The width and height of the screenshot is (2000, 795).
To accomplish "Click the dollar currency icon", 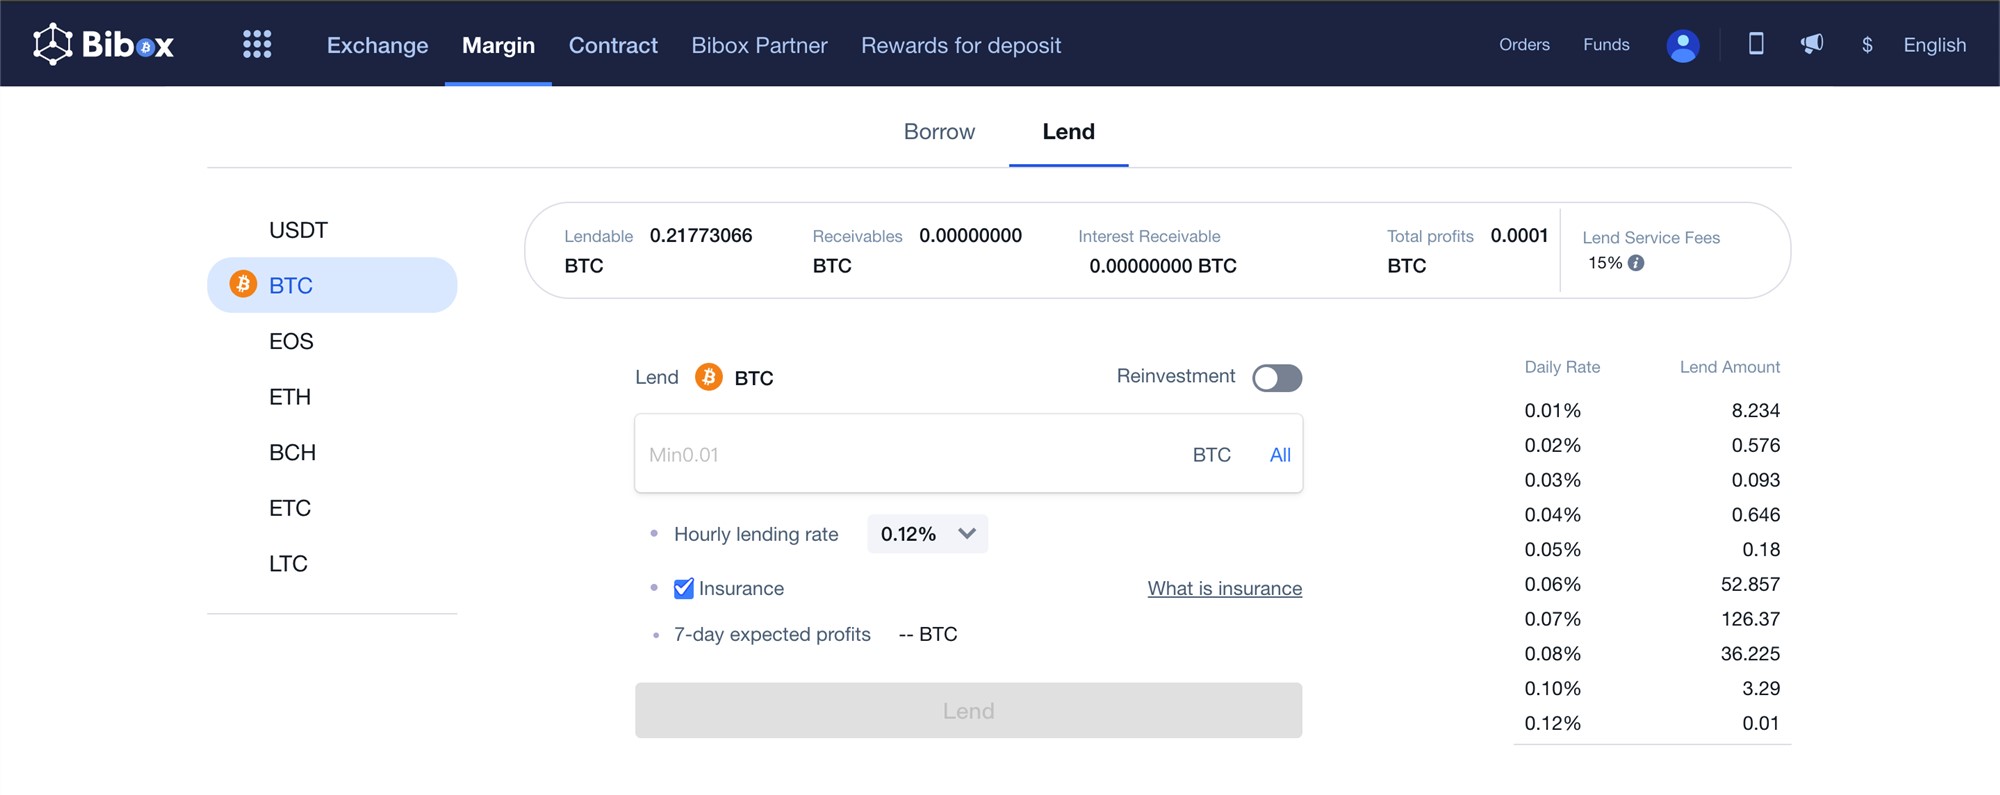I will click(1866, 45).
